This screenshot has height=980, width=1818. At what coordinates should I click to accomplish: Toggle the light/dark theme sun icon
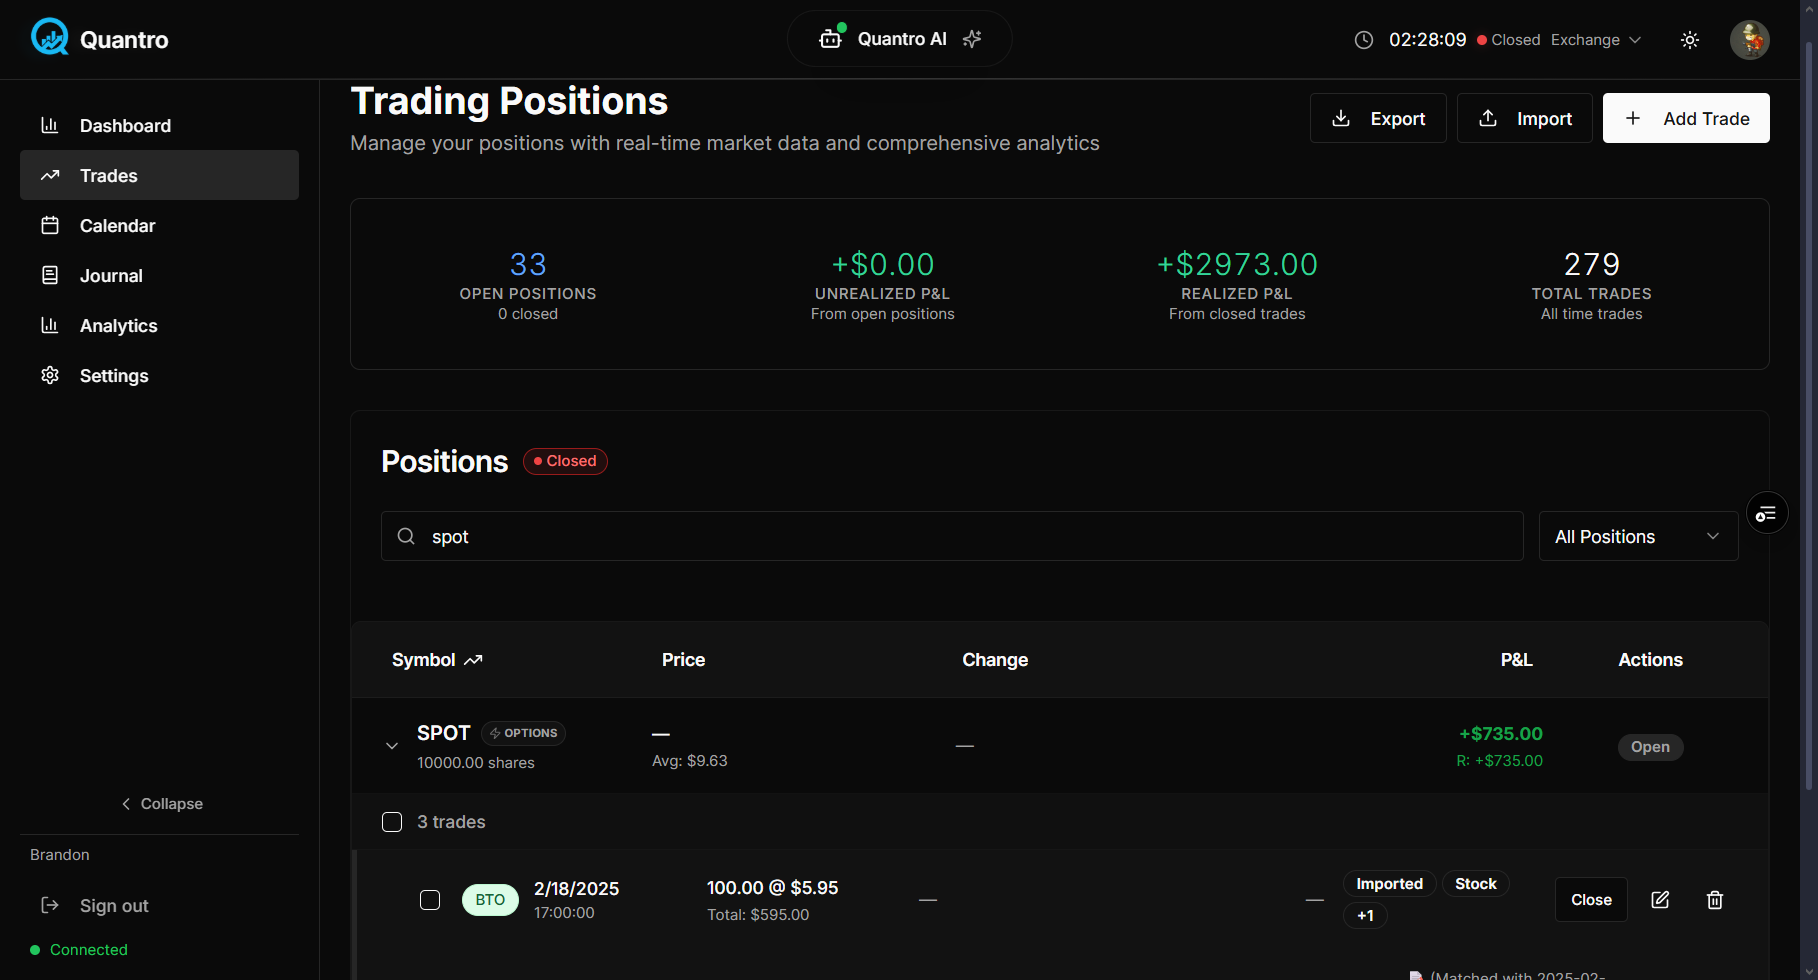point(1690,40)
